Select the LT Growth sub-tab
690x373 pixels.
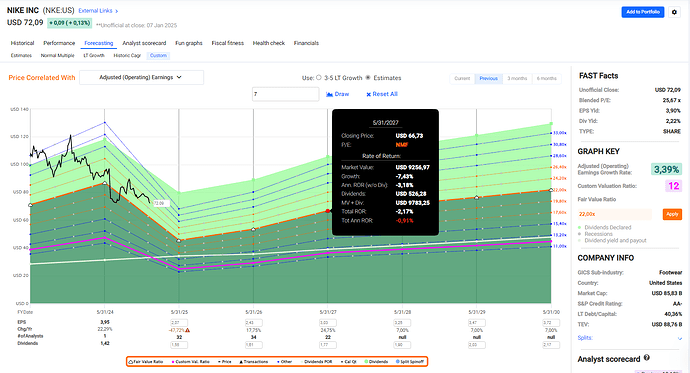(x=94, y=55)
